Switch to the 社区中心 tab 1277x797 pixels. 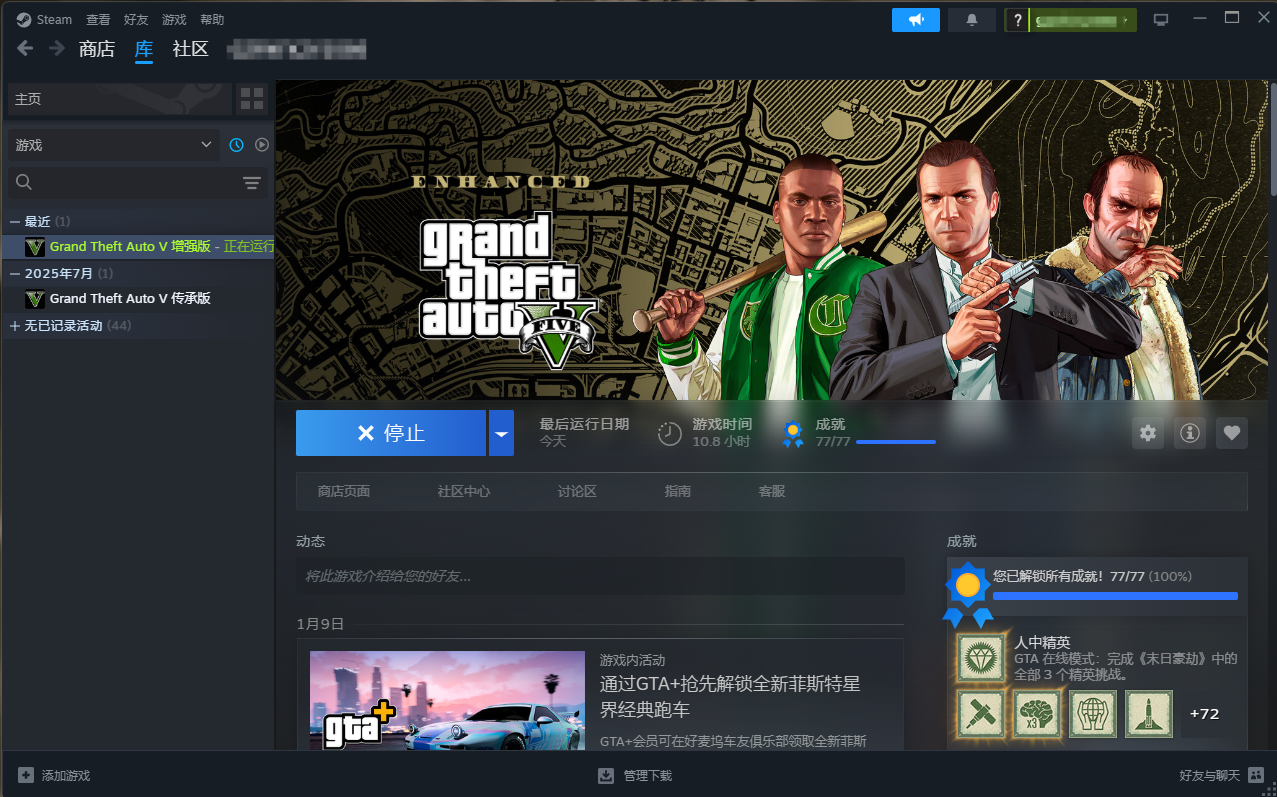coord(463,491)
